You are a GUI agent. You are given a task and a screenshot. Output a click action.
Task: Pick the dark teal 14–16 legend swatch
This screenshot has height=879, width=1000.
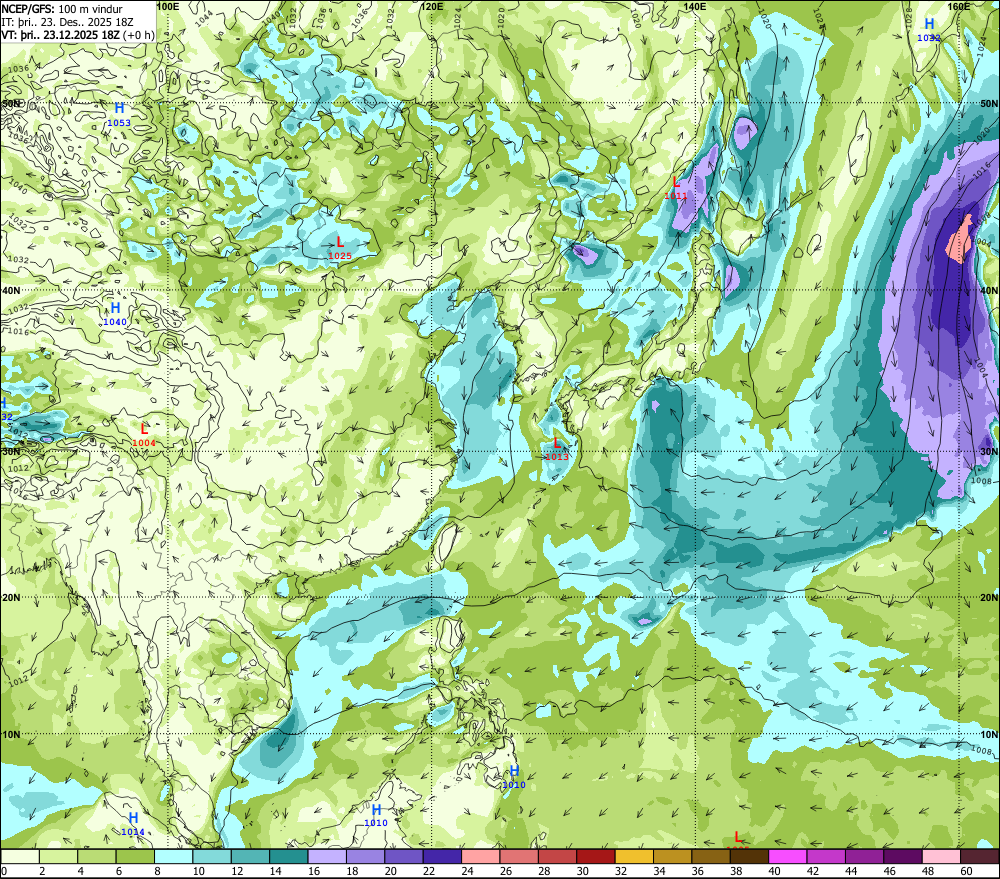coord(289,857)
